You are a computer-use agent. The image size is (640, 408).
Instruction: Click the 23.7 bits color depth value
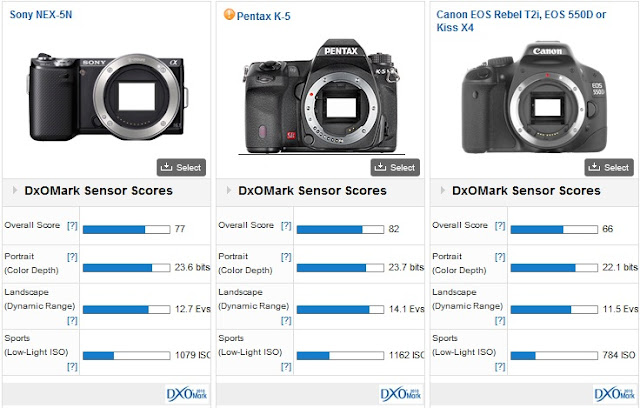coord(406,268)
